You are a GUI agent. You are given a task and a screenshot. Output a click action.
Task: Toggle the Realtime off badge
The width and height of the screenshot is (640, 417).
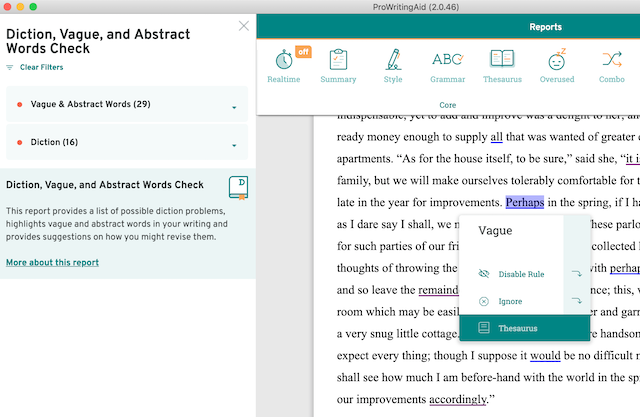[303, 52]
